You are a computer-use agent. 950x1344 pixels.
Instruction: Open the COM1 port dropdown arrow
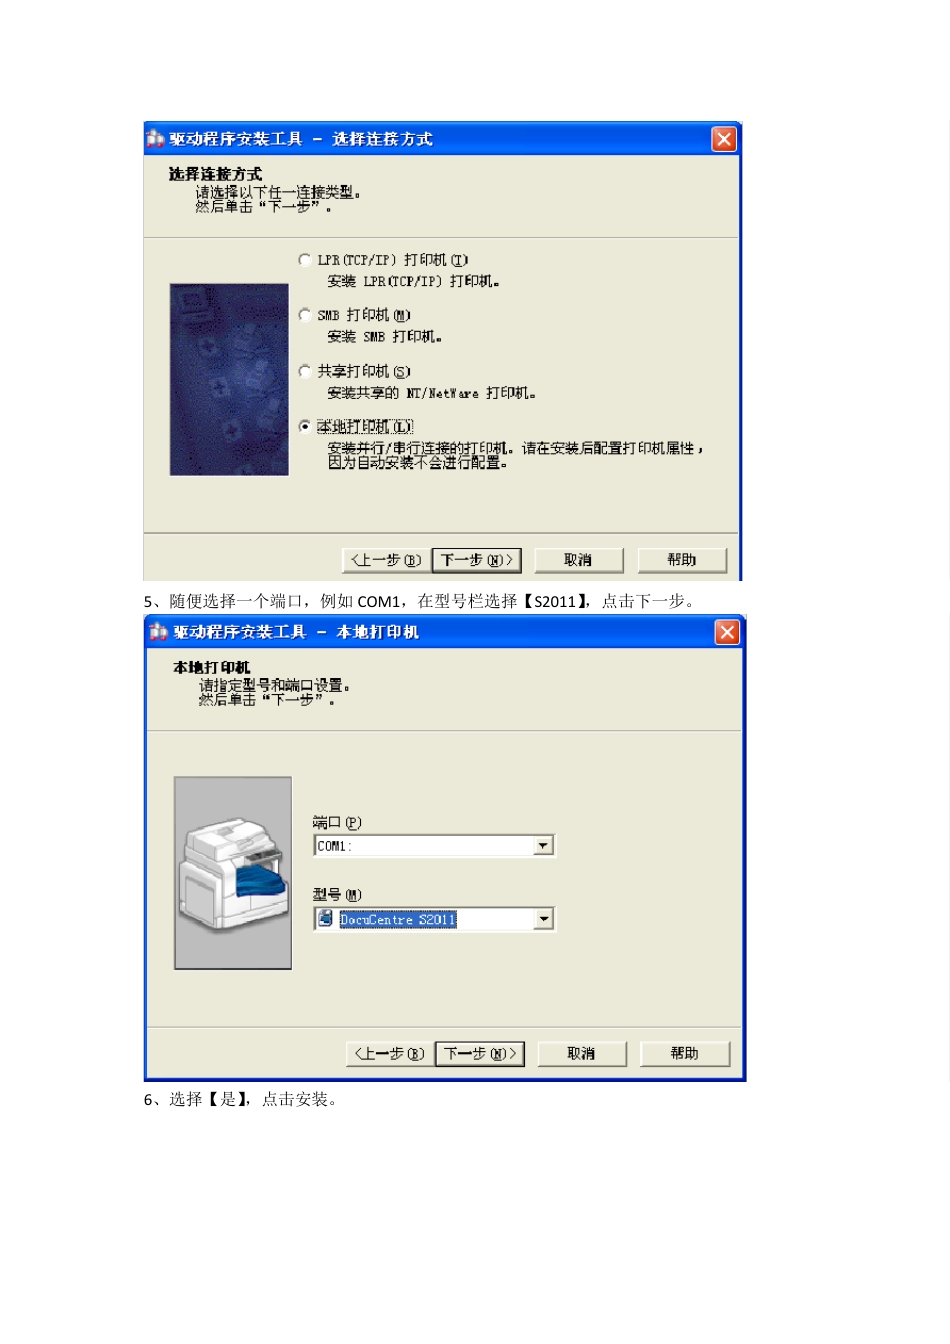click(x=543, y=846)
